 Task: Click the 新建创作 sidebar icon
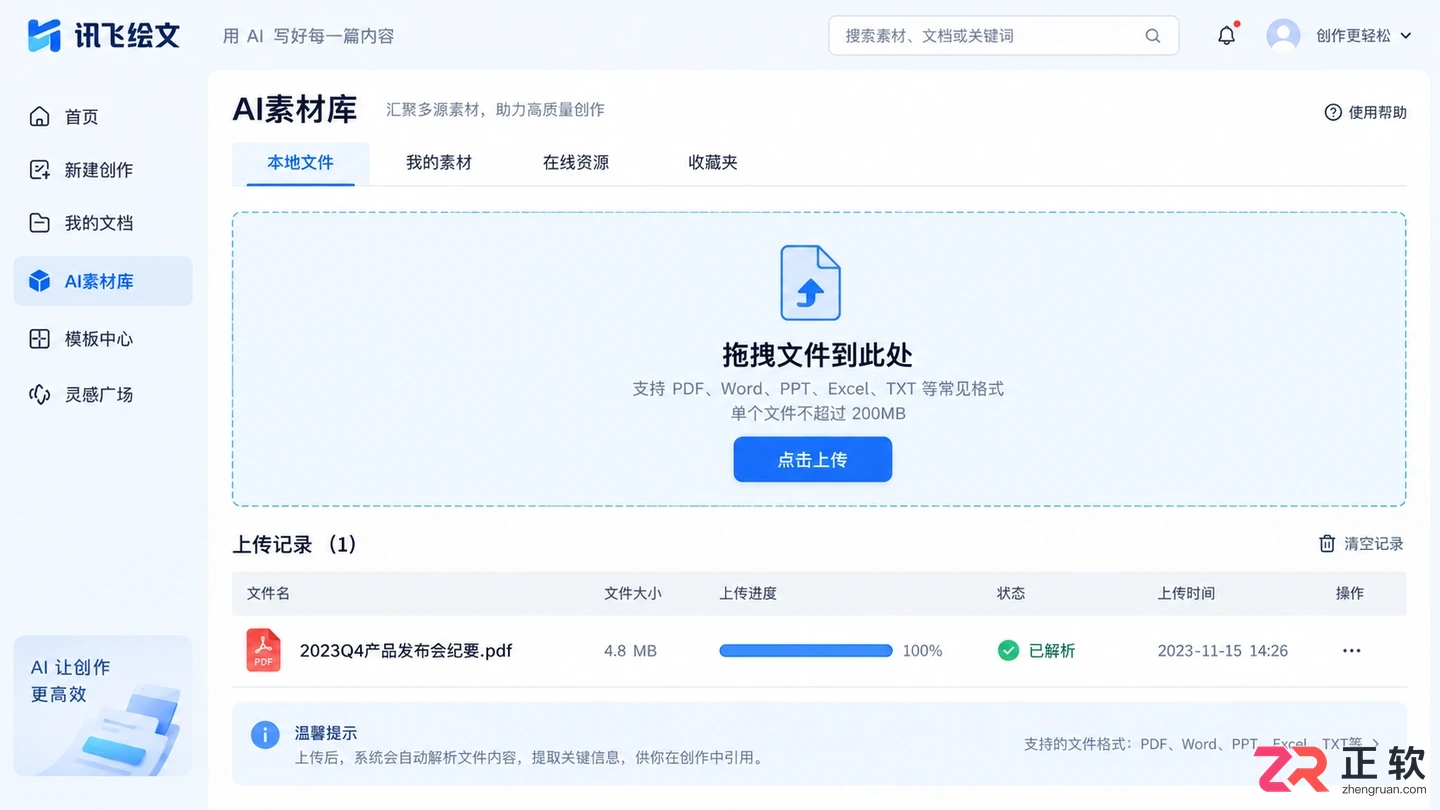tap(39, 170)
